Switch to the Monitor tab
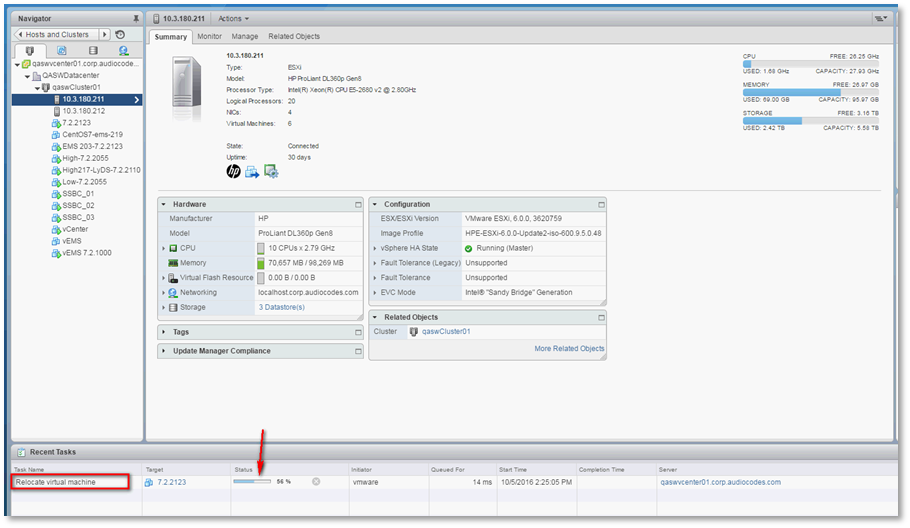 click(x=209, y=36)
